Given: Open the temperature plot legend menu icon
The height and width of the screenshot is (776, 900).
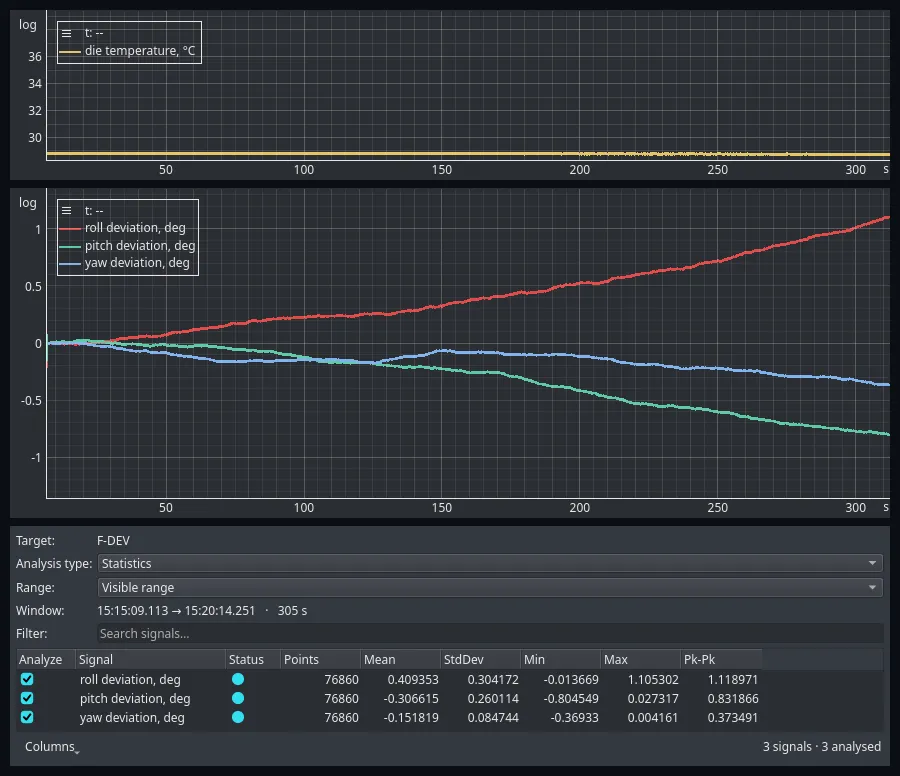Looking at the screenshot, I should pyautogui.click(x=67, y=33).
